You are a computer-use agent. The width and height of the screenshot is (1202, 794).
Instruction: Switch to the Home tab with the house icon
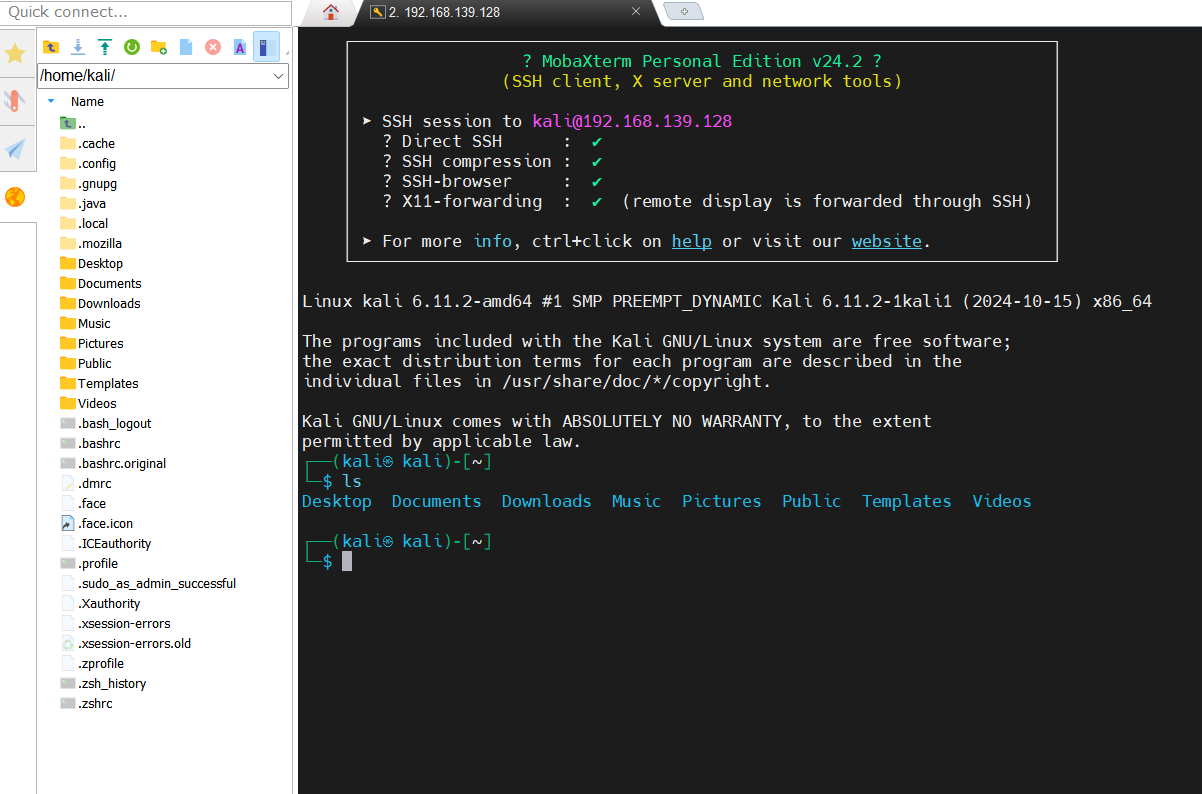(x=331, y=12)
